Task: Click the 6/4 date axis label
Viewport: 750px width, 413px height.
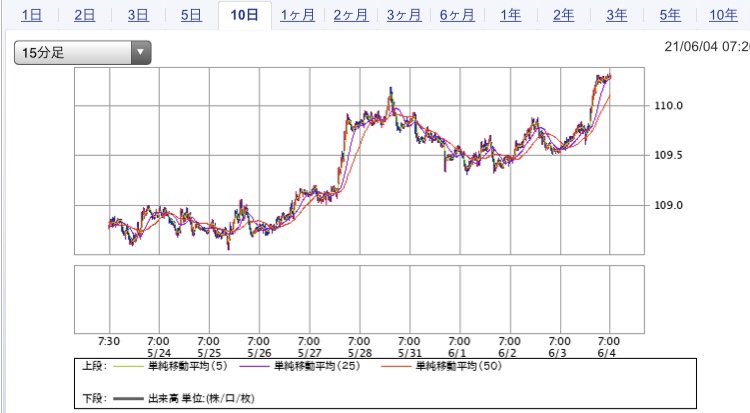Action: (609, 353)
